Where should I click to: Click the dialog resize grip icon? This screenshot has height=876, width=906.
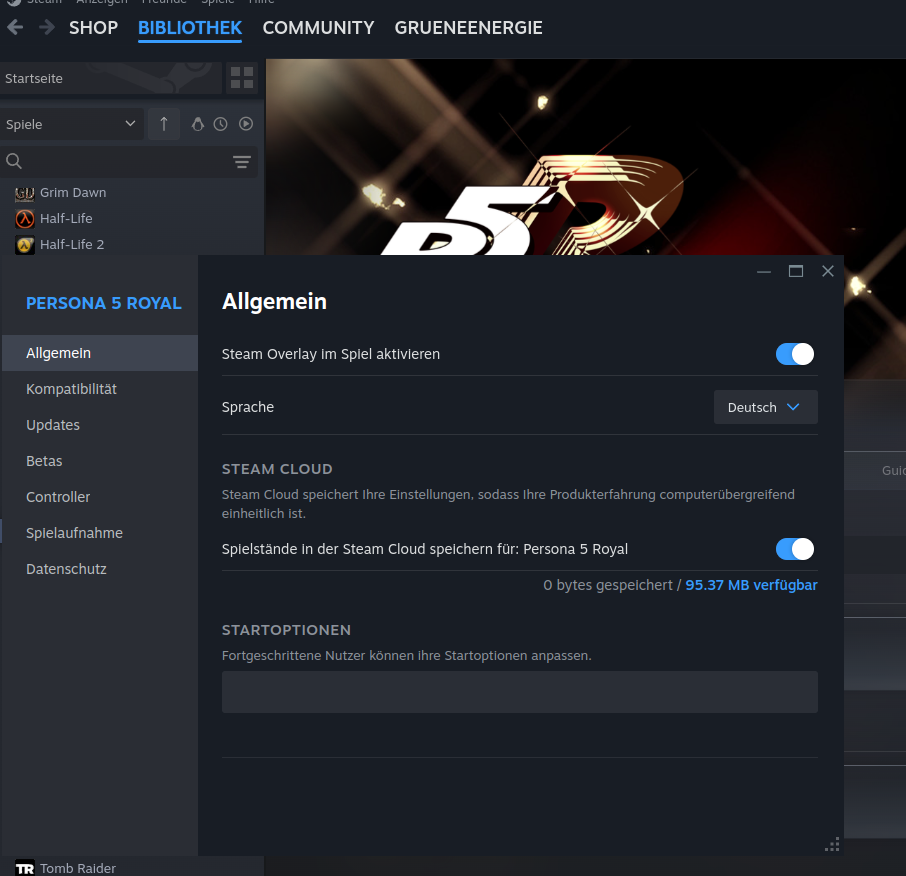click(832, 845)
